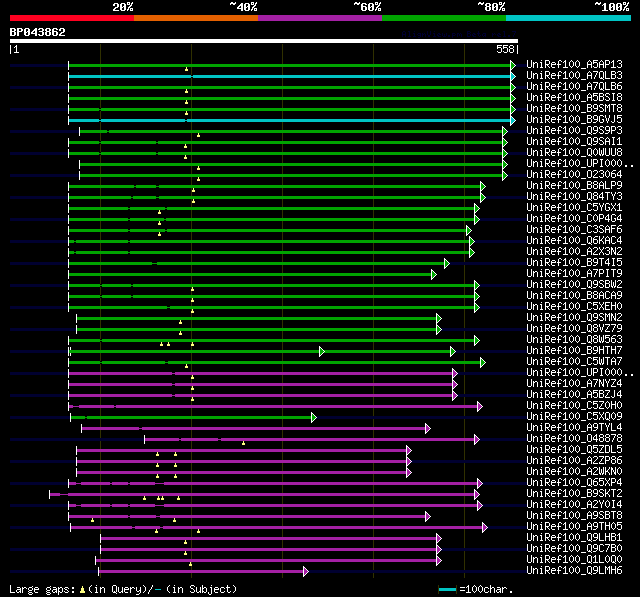Select the UniRef100_A9TH05 label
Image resolution: width=640 pixels, height=597 pixels.
(x=574, y=527)
